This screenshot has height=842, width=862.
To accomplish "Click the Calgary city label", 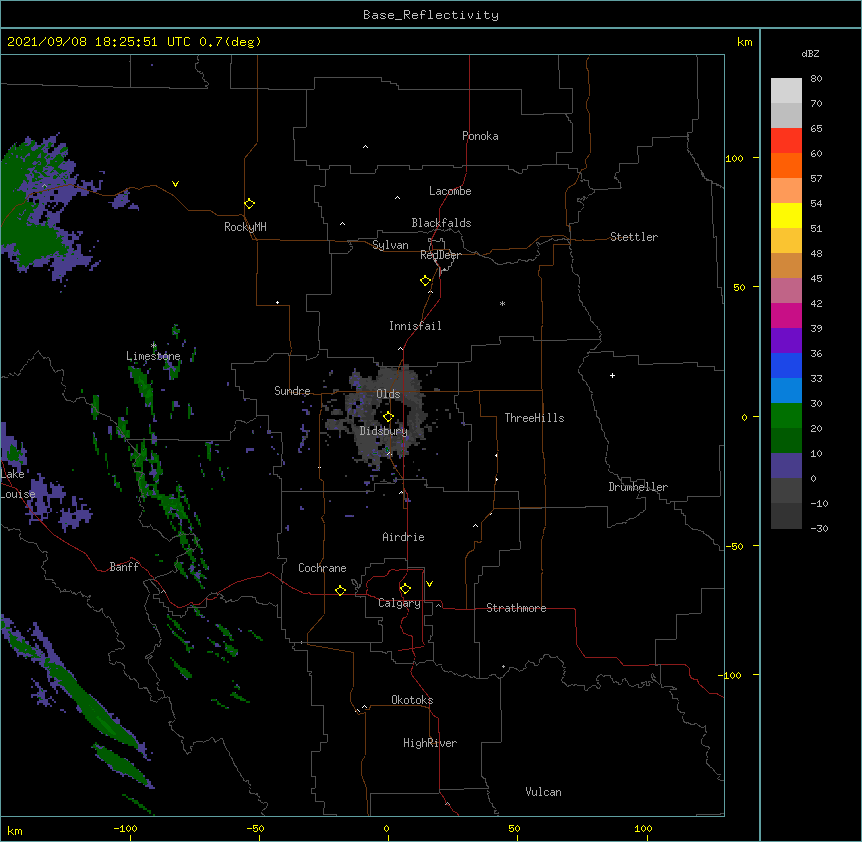I will (399, 603).
